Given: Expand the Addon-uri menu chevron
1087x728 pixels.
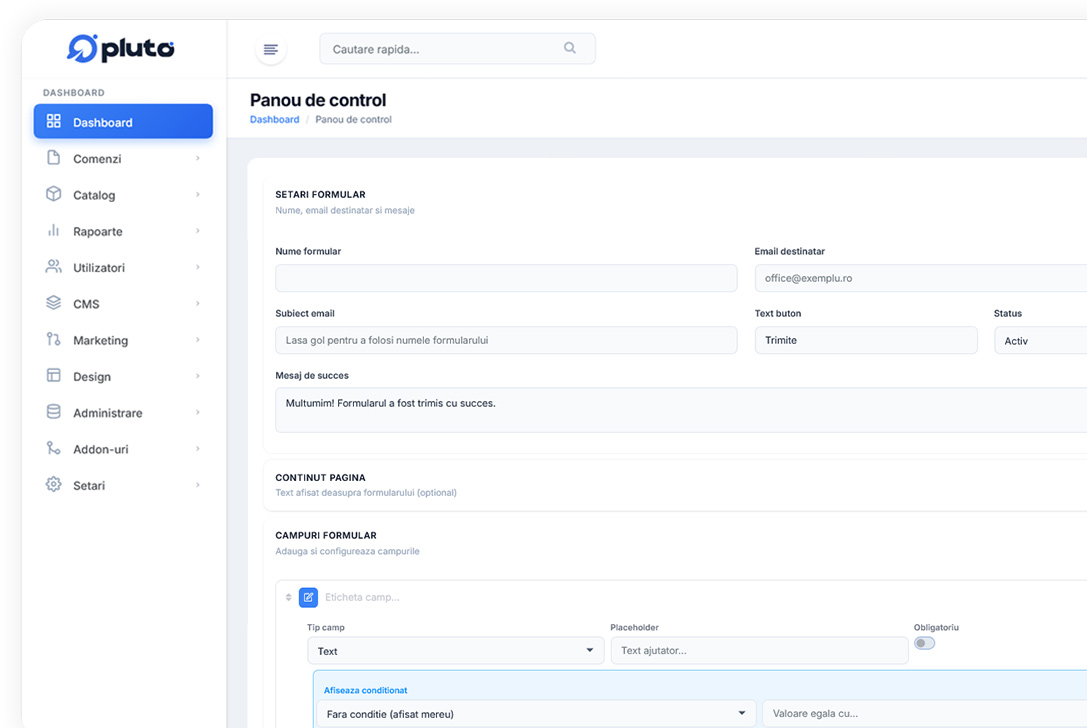Looking at the screenshot, I should click(x=198, y=449).
